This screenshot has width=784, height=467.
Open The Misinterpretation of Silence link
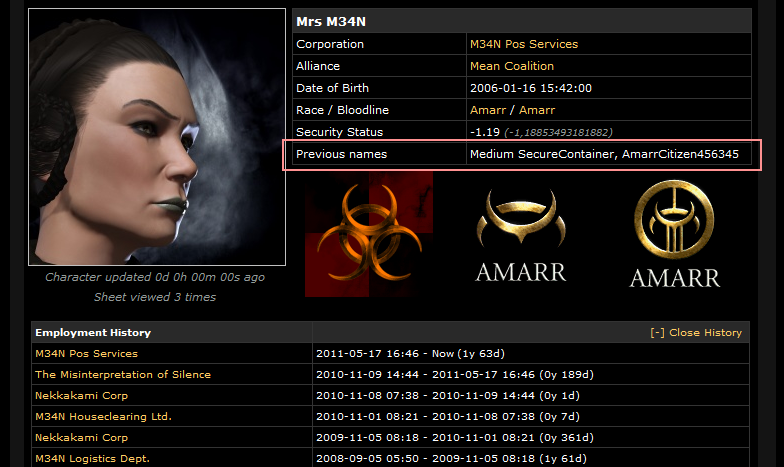pyautogui.click(x=122, y=374)
